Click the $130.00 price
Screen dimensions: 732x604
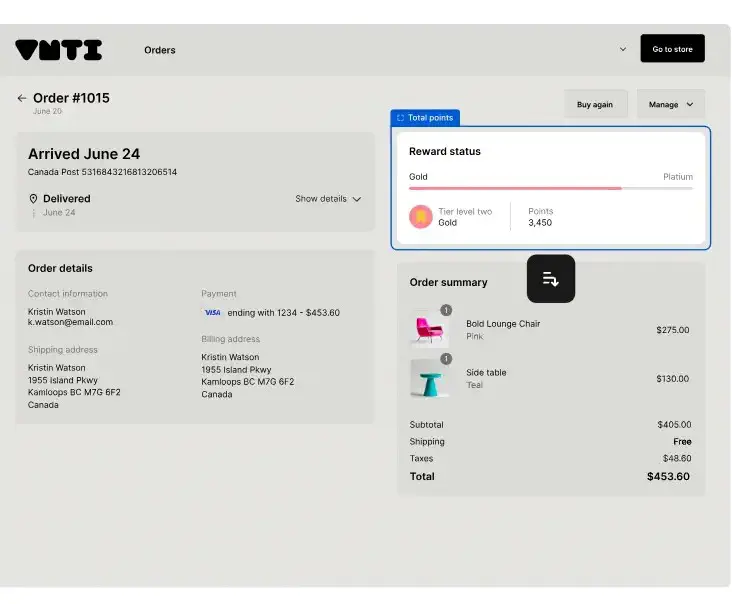pos(672,379)
